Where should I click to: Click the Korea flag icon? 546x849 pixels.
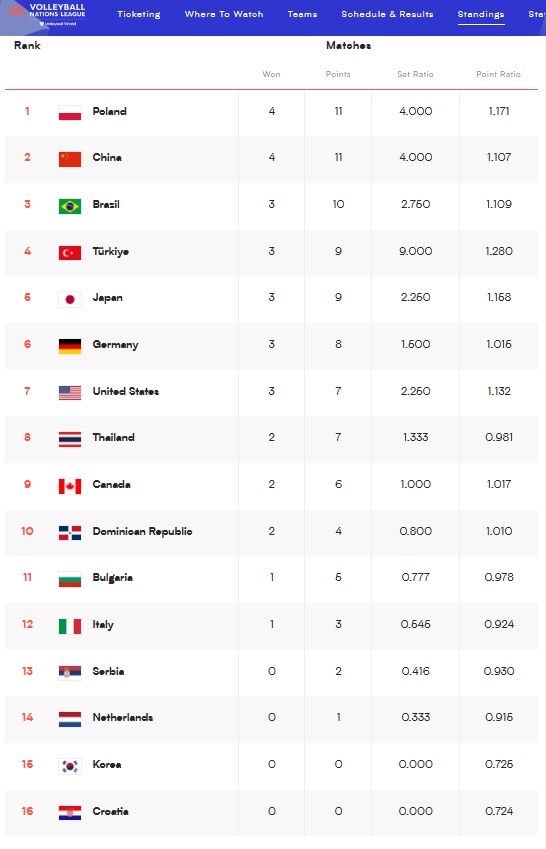tap(70, 766)
